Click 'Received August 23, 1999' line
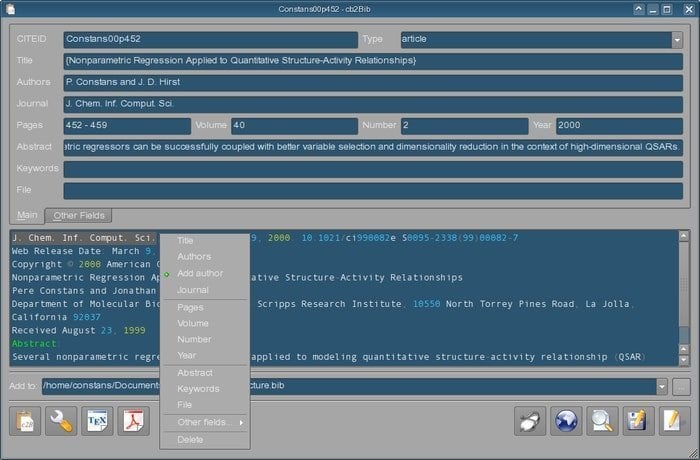The height and width of the screenshot is (460, 700). pos(79,330)
